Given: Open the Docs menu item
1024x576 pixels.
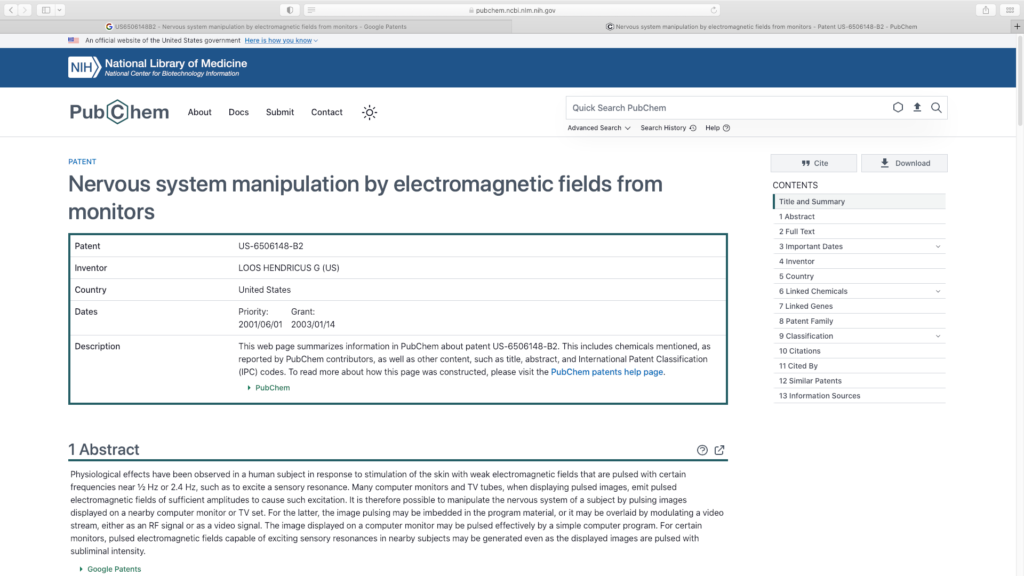Looking at the screenshot, I should [x=238, y=112].
